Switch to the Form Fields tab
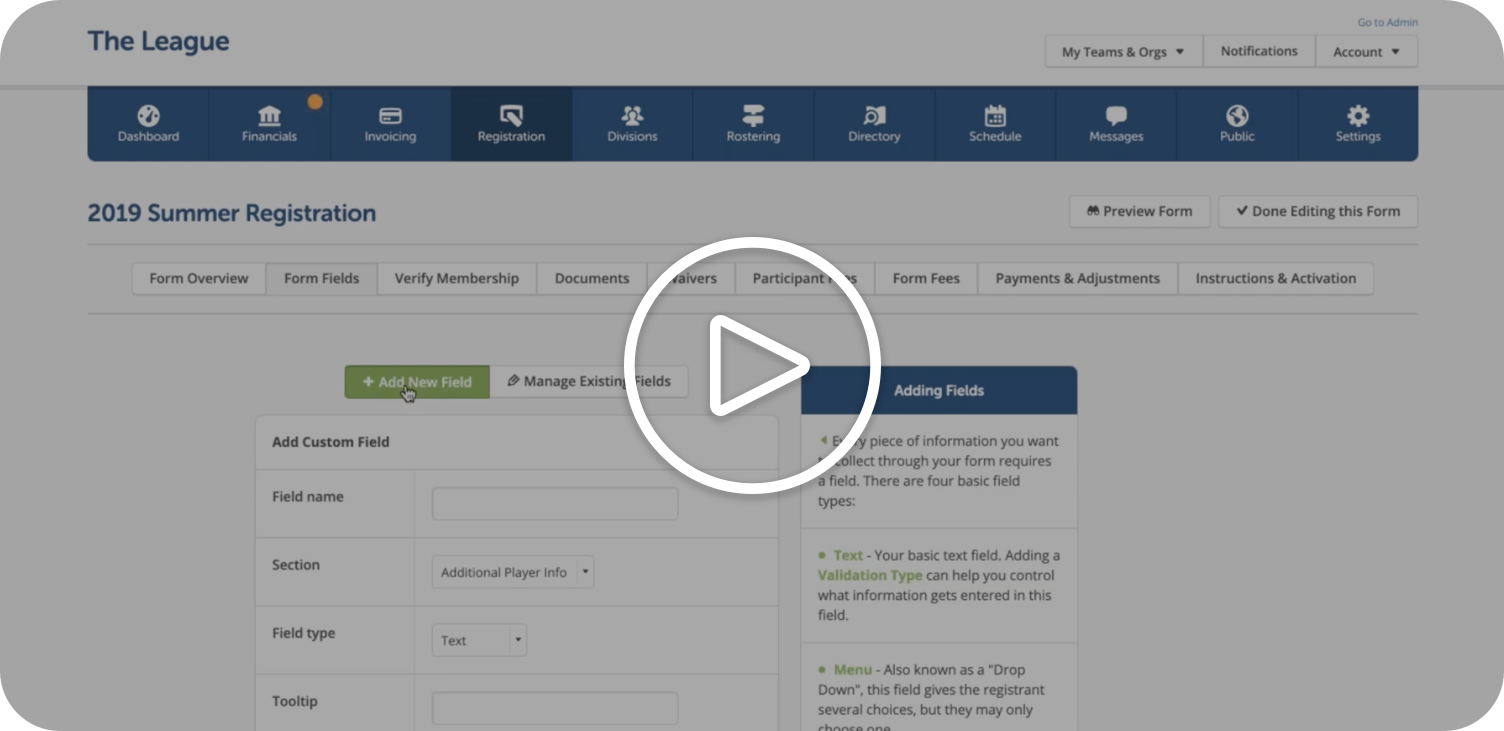 (x=321, y=279)
